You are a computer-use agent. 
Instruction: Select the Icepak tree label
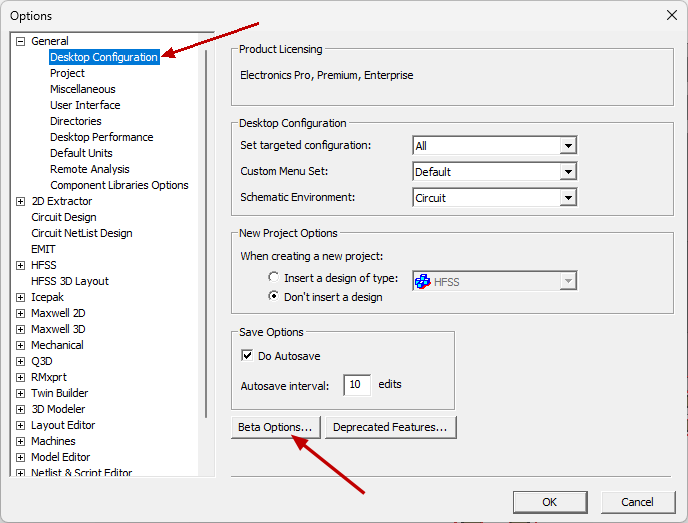pyautogui.click(x=47, y=297)
